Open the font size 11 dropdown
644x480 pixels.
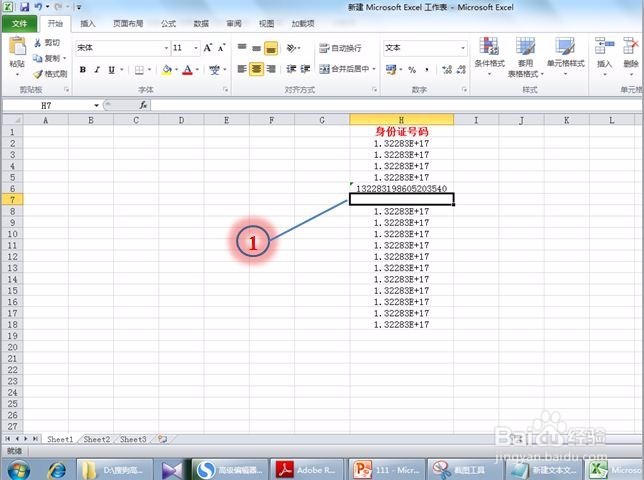click(x=196, y=48)
